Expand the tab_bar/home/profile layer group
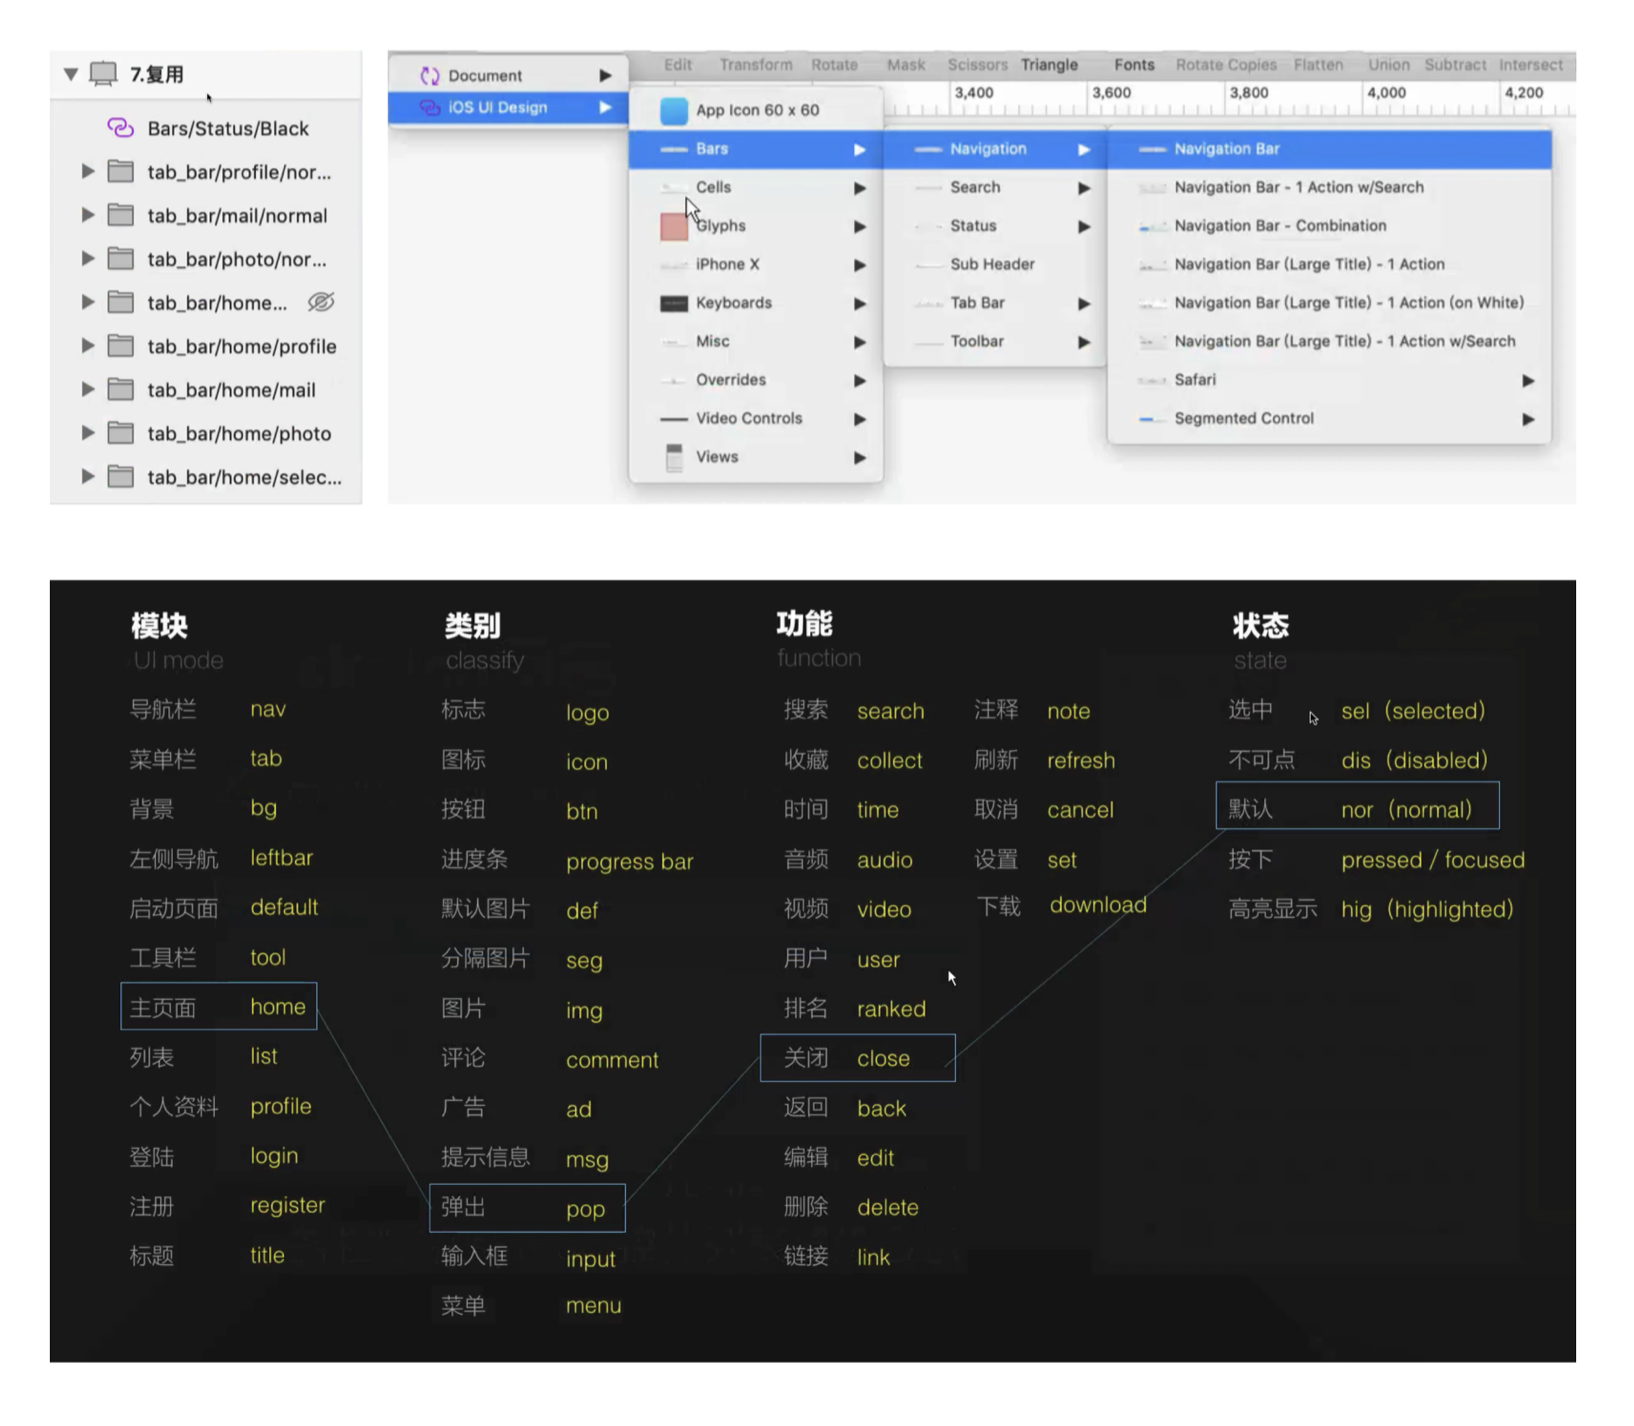This screenshot has height=1426, width=1634. (88, 346)
